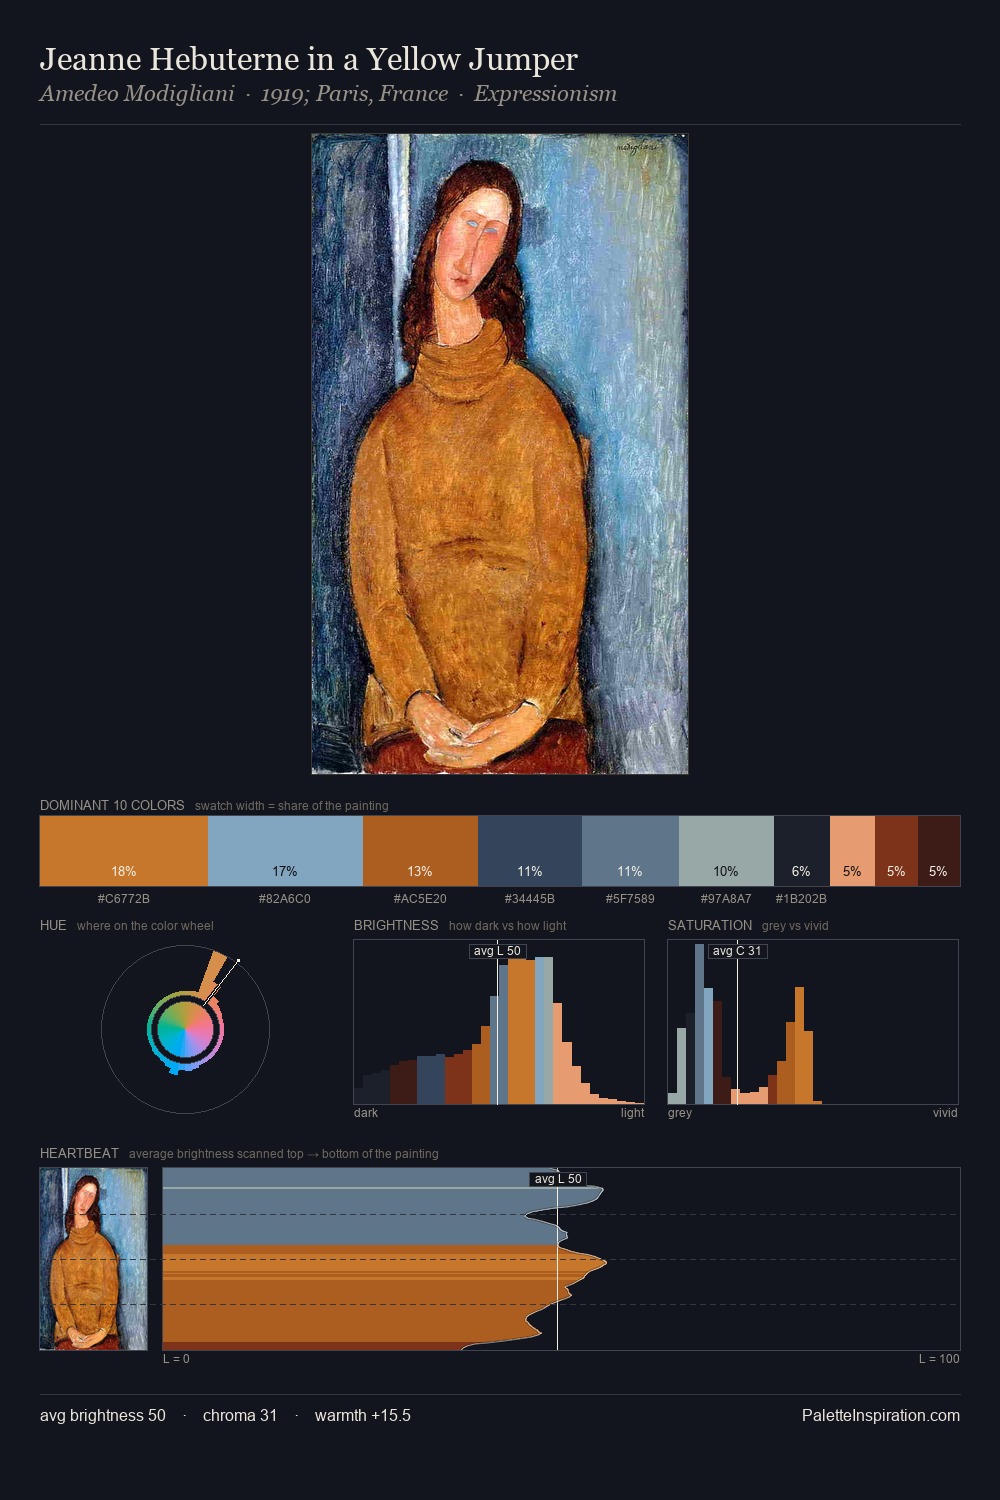Click the rust red 5% swatch
This screenshot has width=1000, height=1500.
coord(896,851)
